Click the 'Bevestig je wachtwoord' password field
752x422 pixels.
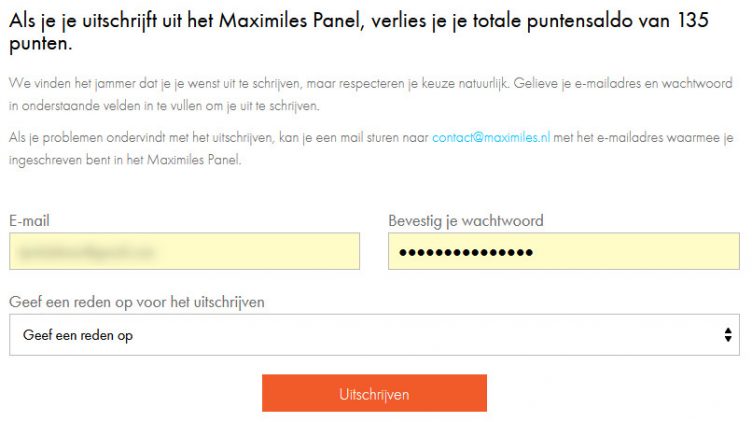pos(564,252)
